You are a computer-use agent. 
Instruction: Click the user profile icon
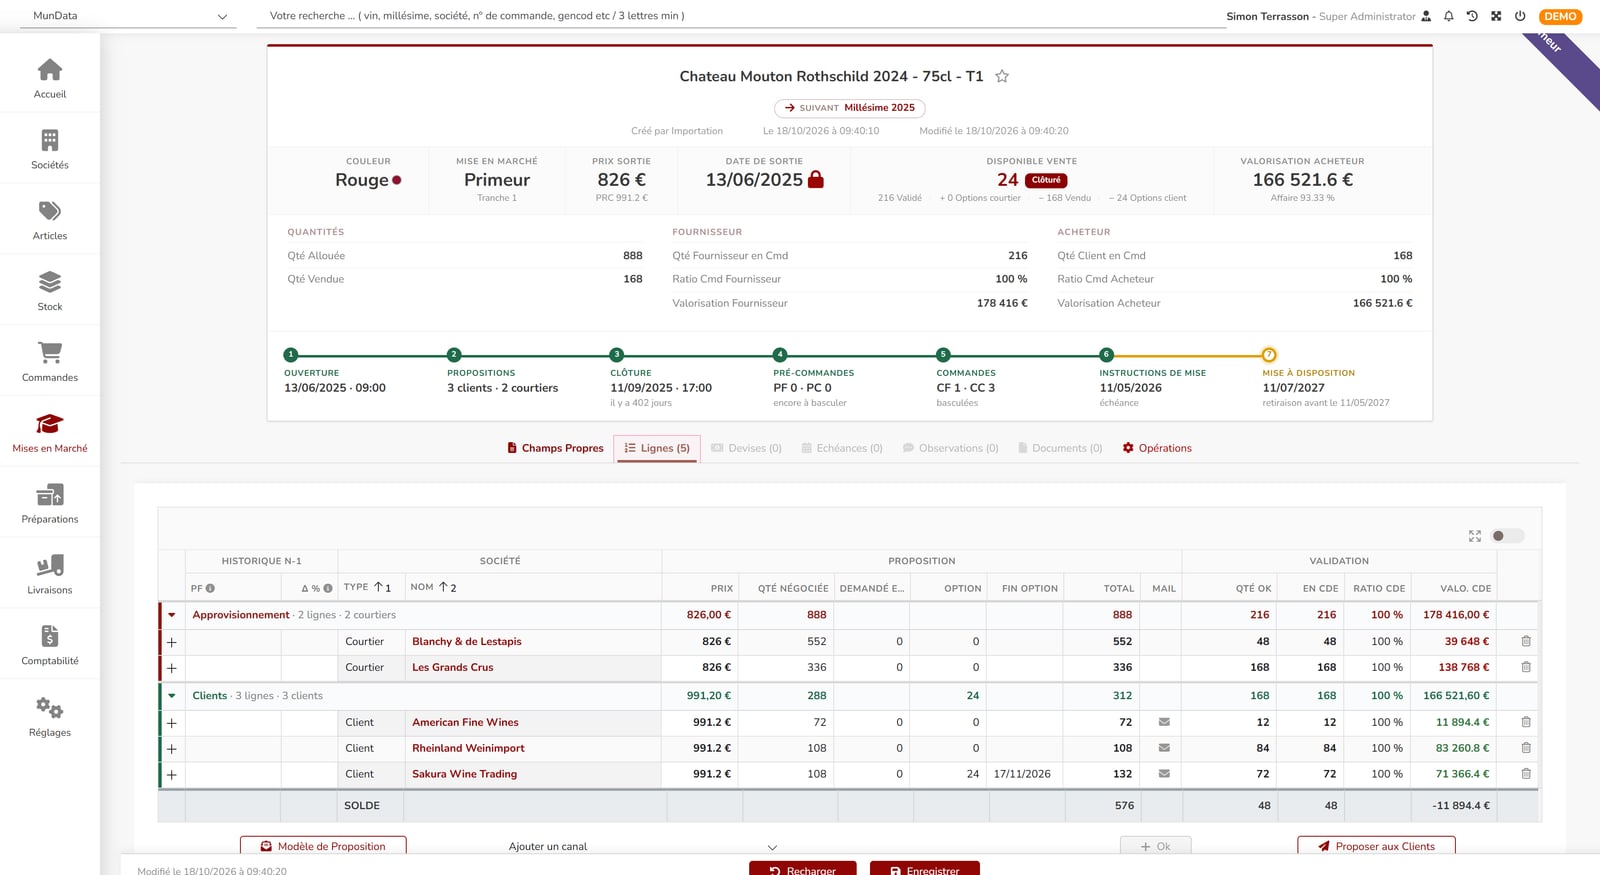click(1426, 16)
